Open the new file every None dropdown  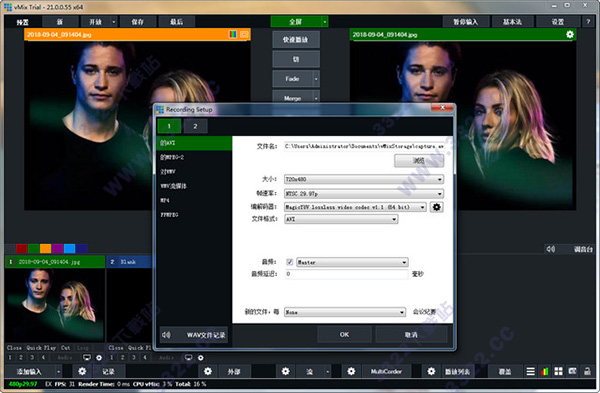tap(345, 312)
